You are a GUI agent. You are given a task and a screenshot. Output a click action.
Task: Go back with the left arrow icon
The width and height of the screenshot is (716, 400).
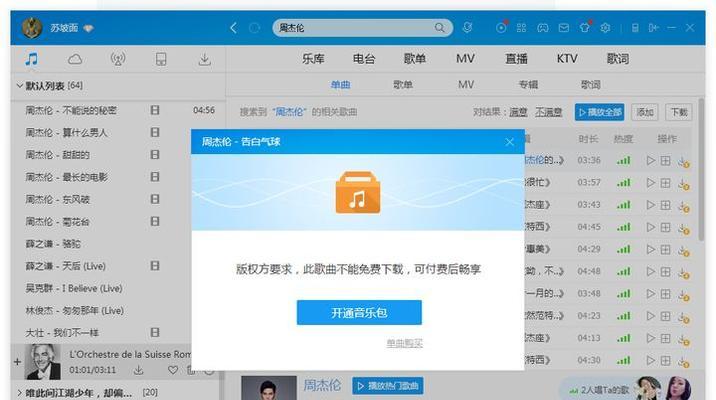point(233,28)
